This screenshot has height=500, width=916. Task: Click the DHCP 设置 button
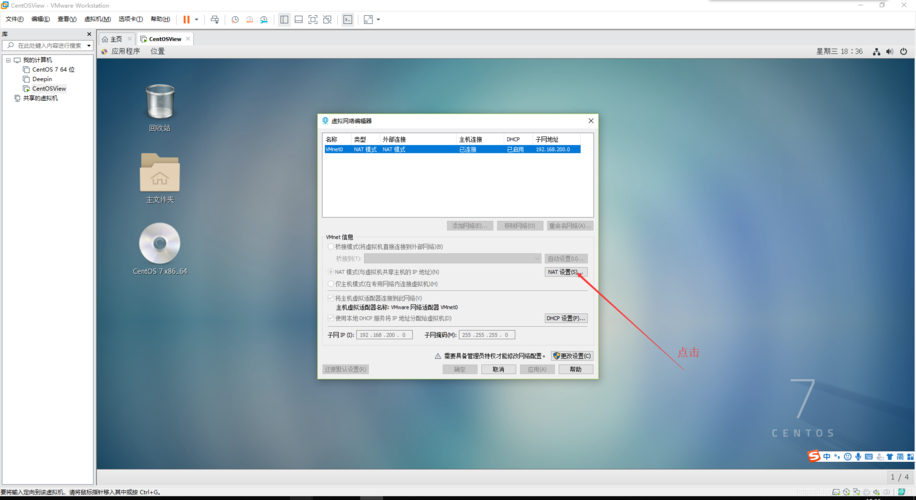pos(565,318)
